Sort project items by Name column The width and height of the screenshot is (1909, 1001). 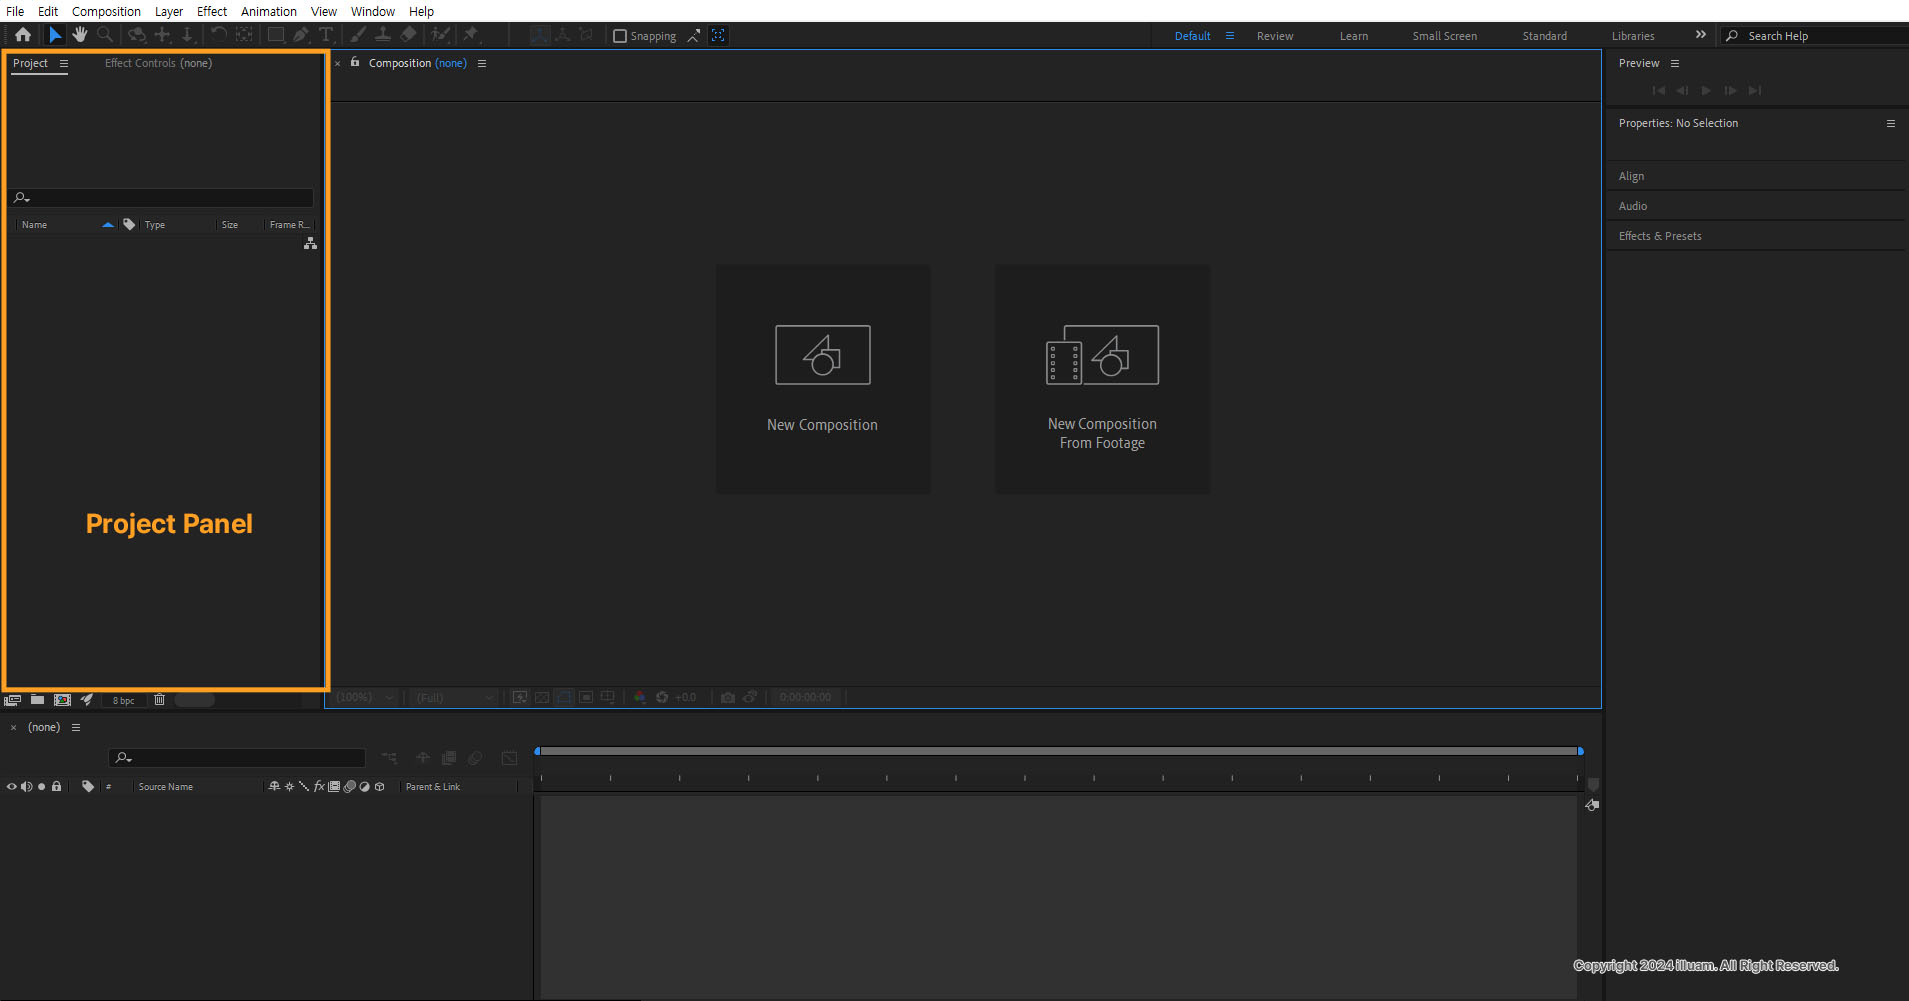(x=34, y=225)
